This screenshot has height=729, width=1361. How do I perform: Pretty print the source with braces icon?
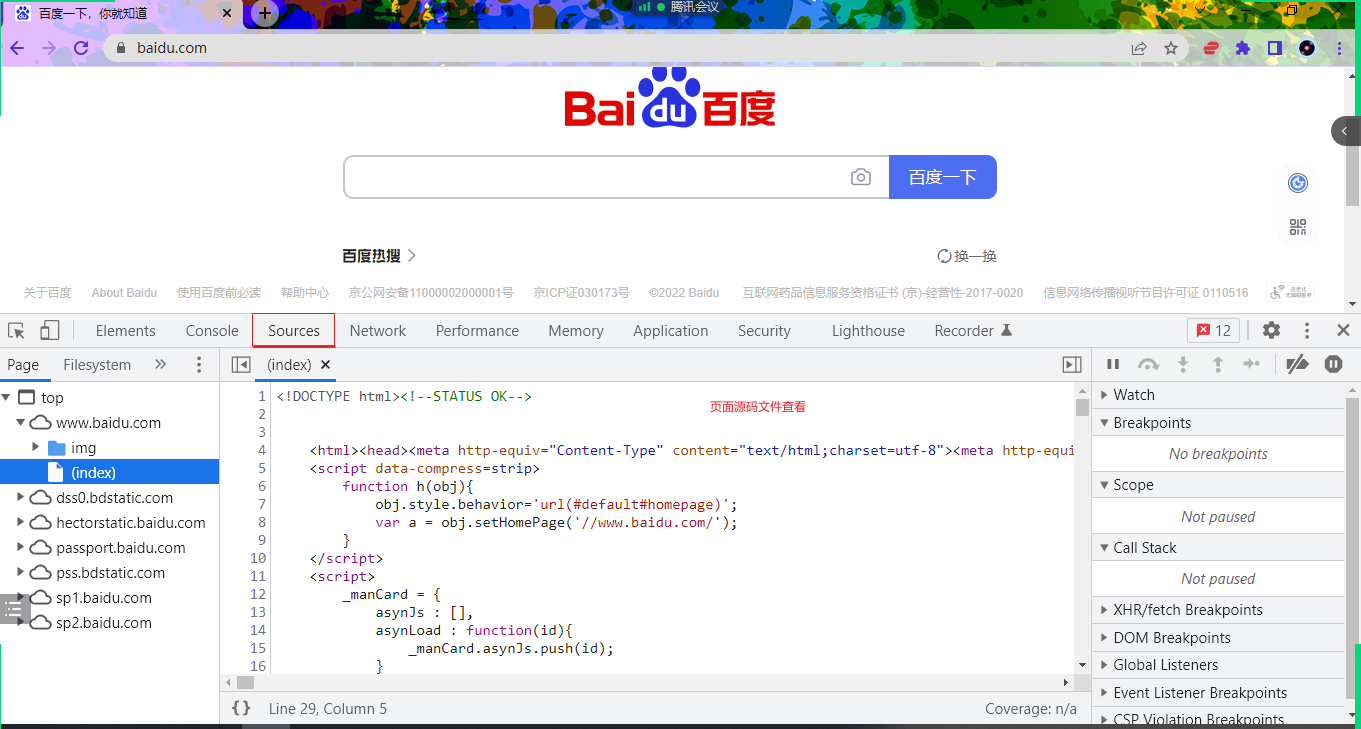click(x=241, y=708)
